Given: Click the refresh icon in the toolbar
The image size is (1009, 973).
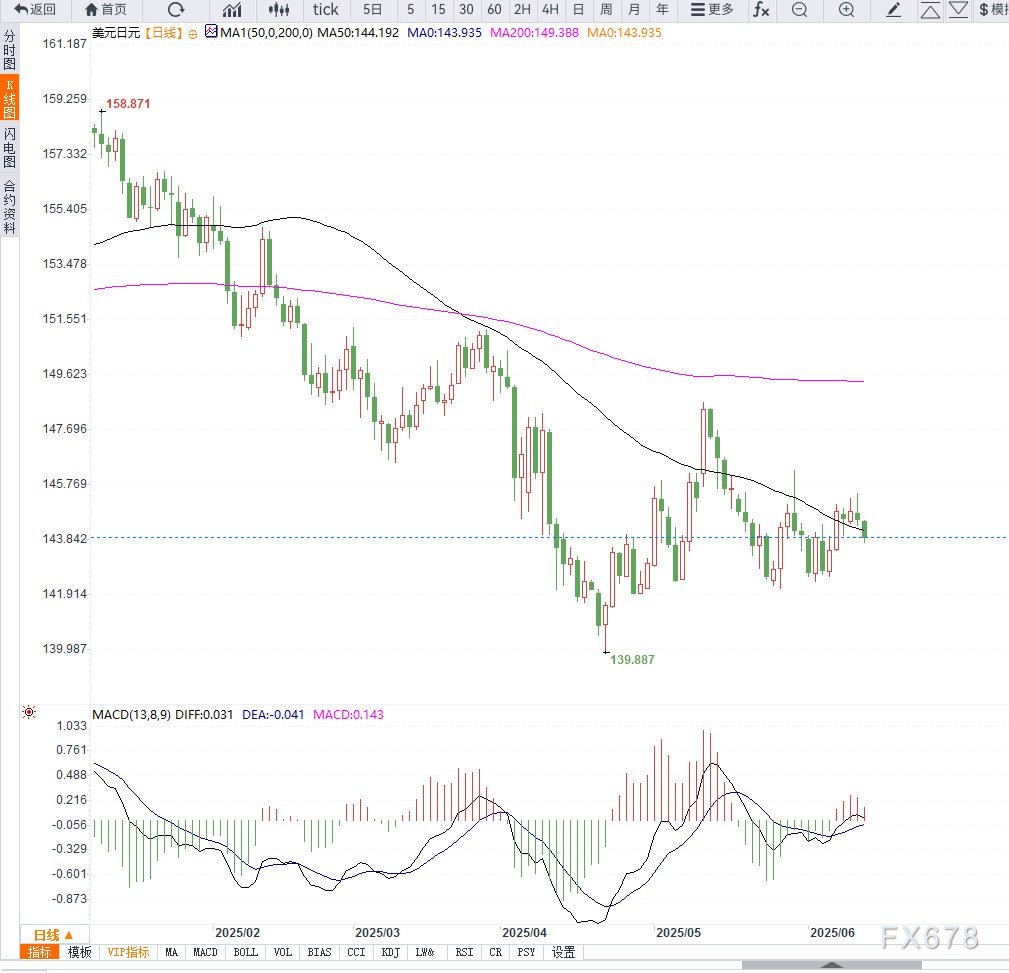Looking at the screenshot, I should coord(176,10).
